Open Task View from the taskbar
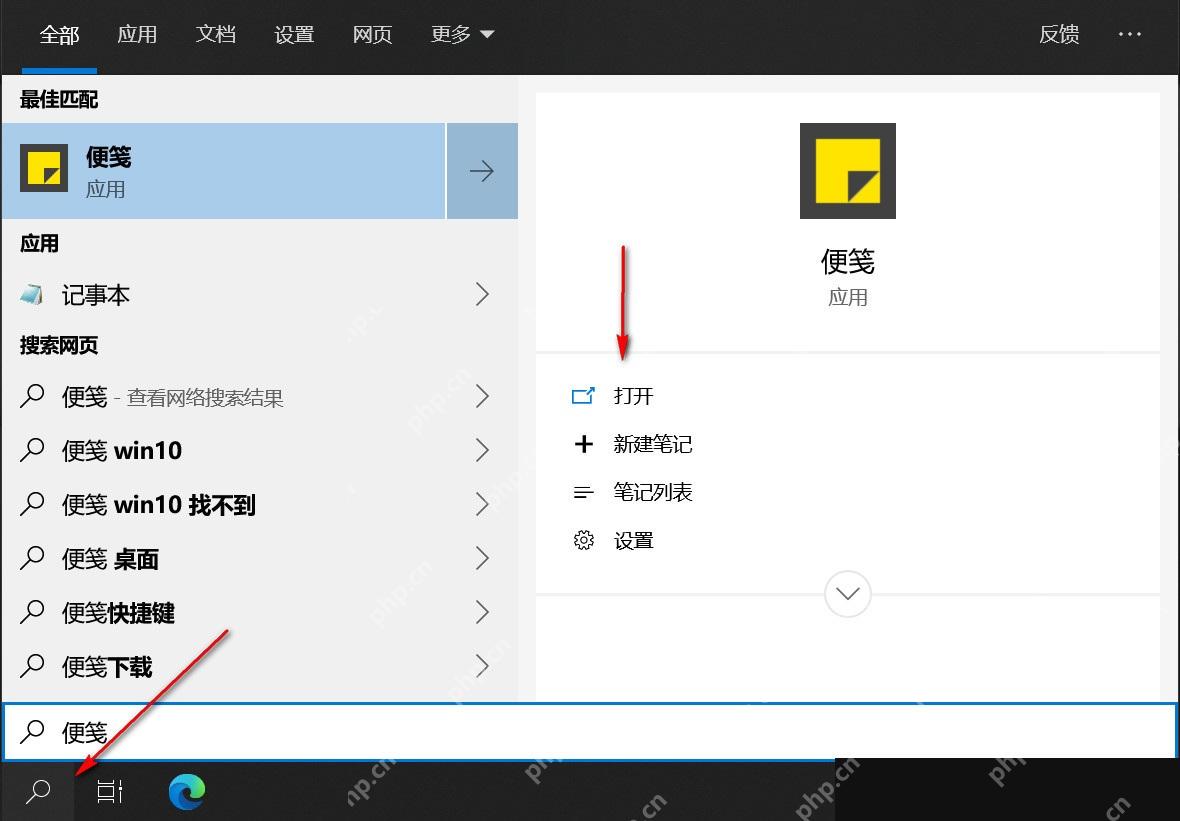1180x821 pixels. click(110, 791)
